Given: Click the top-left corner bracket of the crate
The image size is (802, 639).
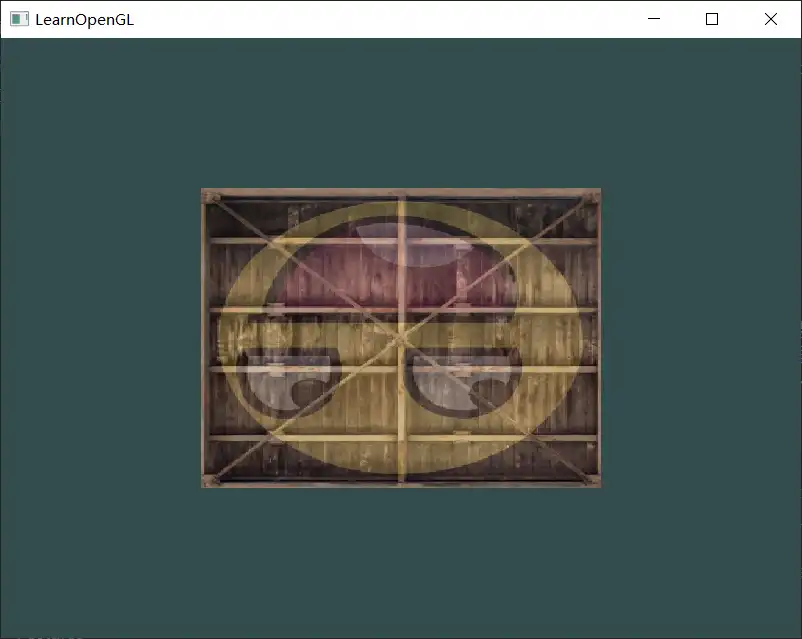Looking at the screenshot, I should [209, 197].
